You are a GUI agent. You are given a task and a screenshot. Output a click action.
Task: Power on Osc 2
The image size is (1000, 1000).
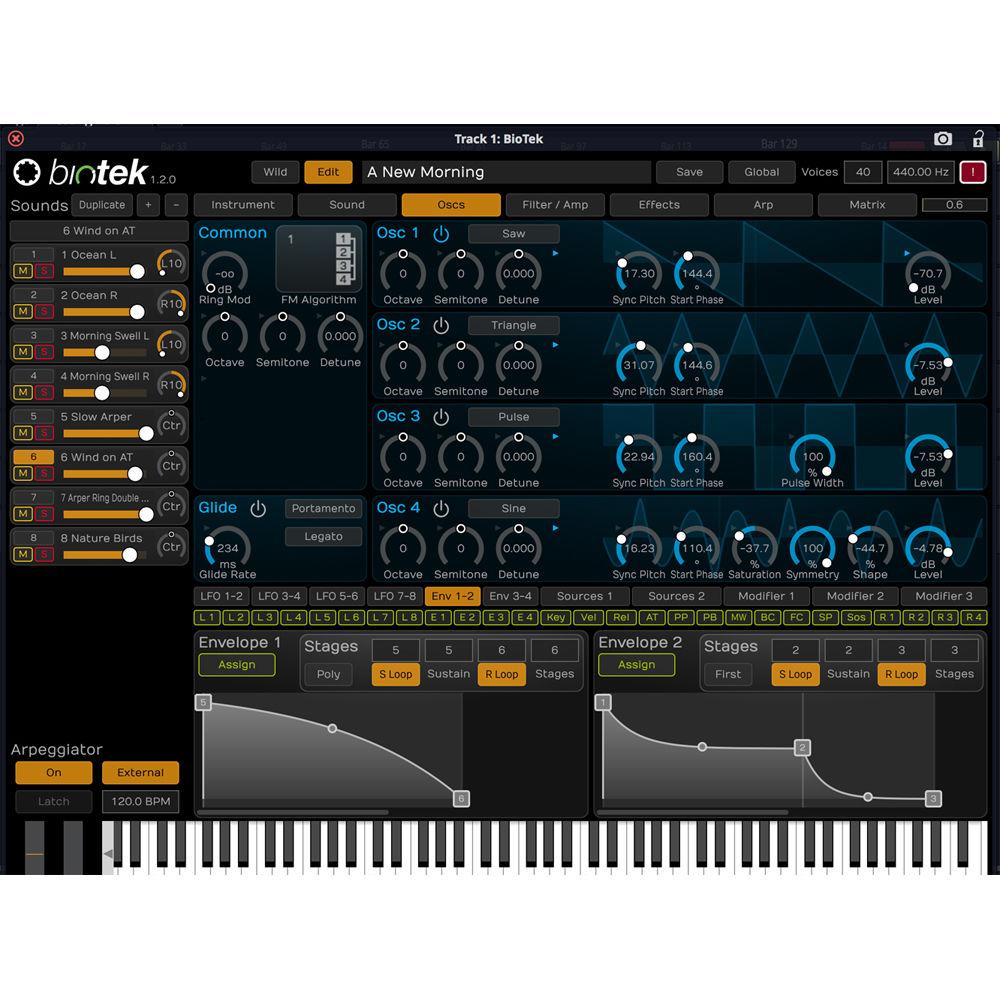click(x=440, y=324)
